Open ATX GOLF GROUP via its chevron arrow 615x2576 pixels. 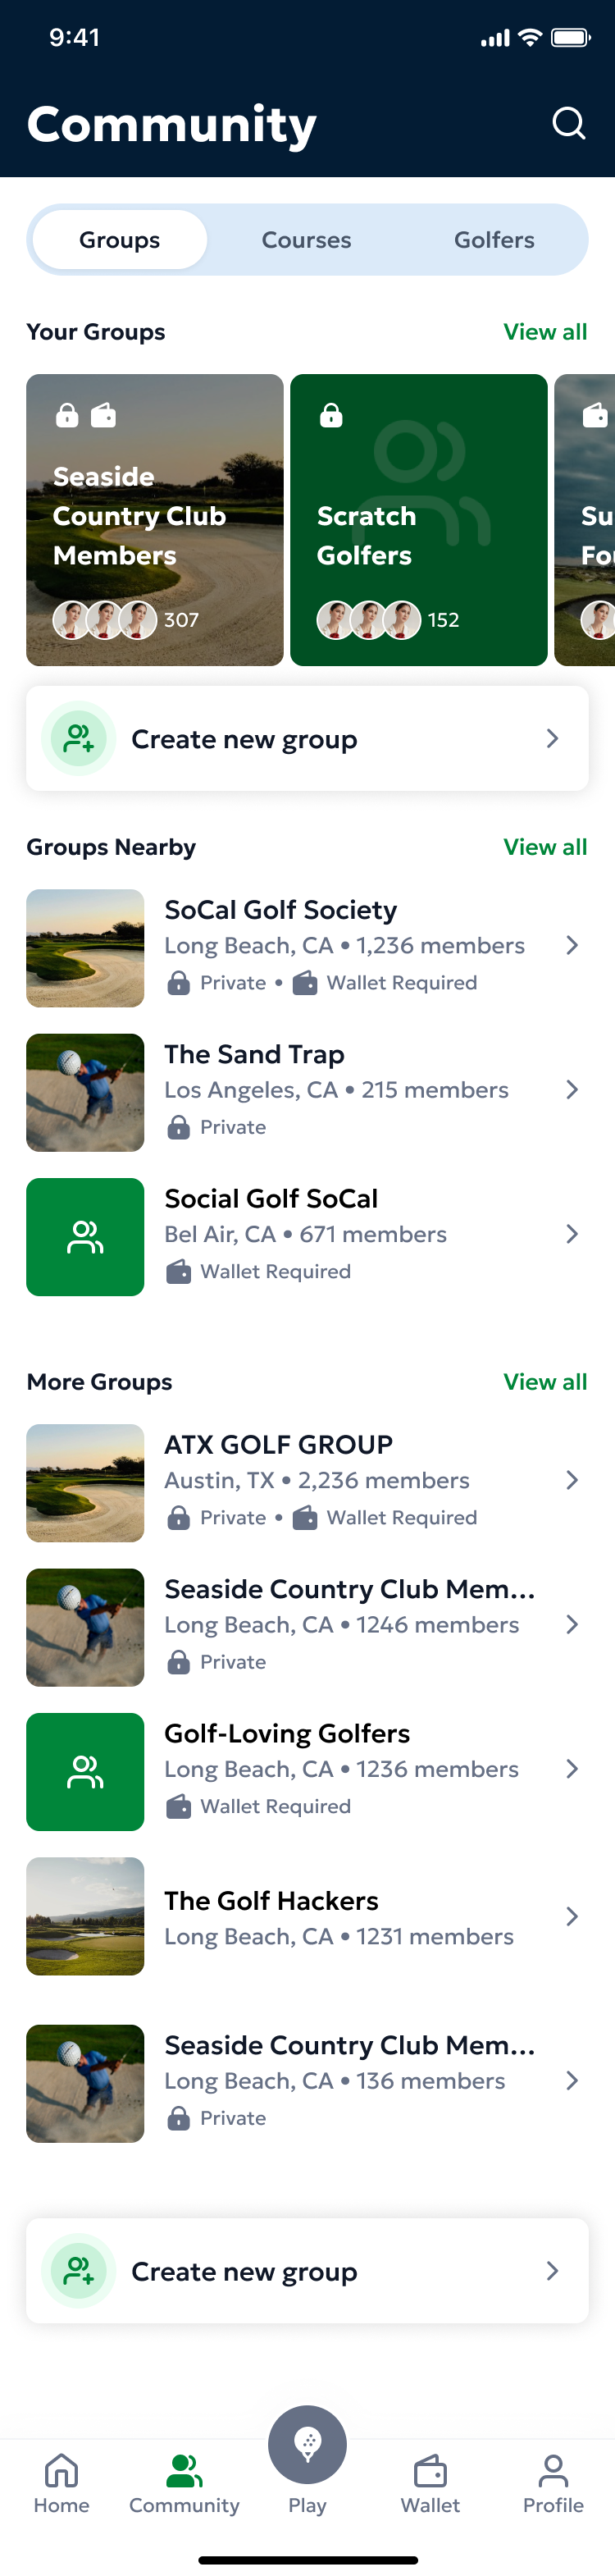pos(572,1480)
